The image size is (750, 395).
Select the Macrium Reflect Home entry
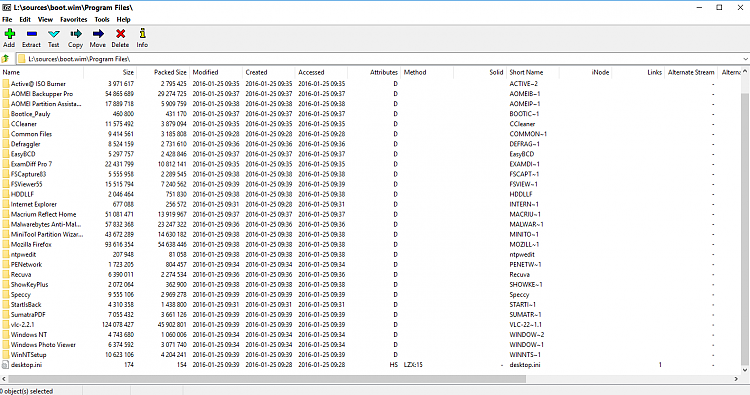pyautogui.click(x=44, y=214)
